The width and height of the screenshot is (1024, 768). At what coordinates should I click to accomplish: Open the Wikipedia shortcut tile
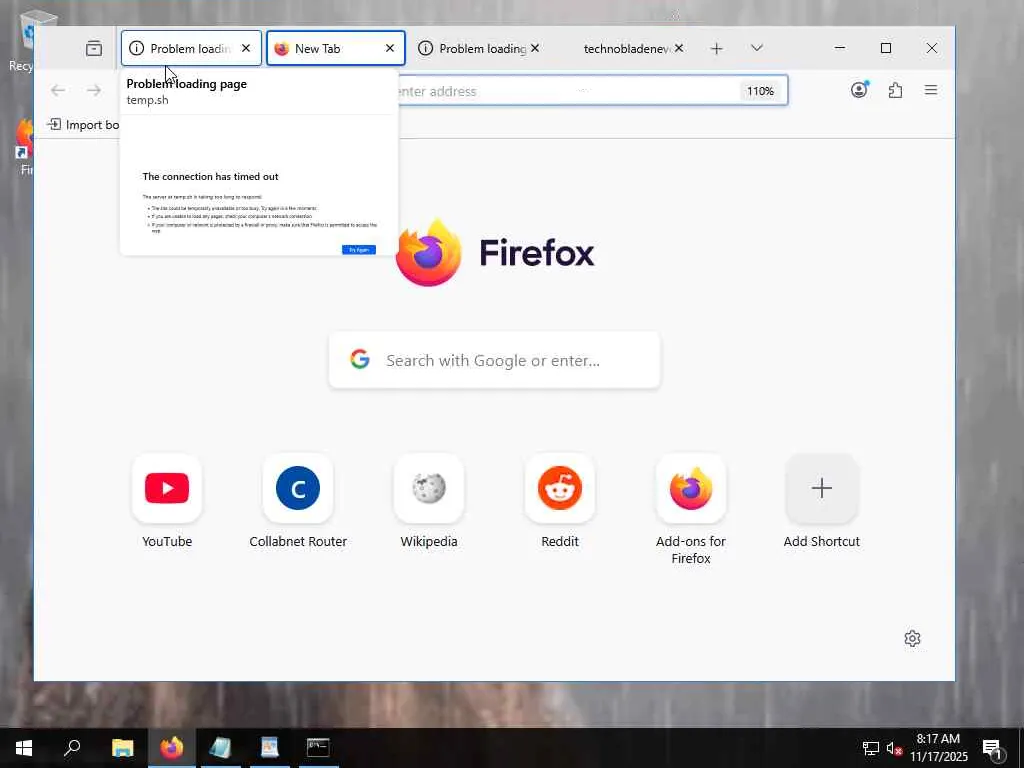pyautogui.click(x=429, y=488)
